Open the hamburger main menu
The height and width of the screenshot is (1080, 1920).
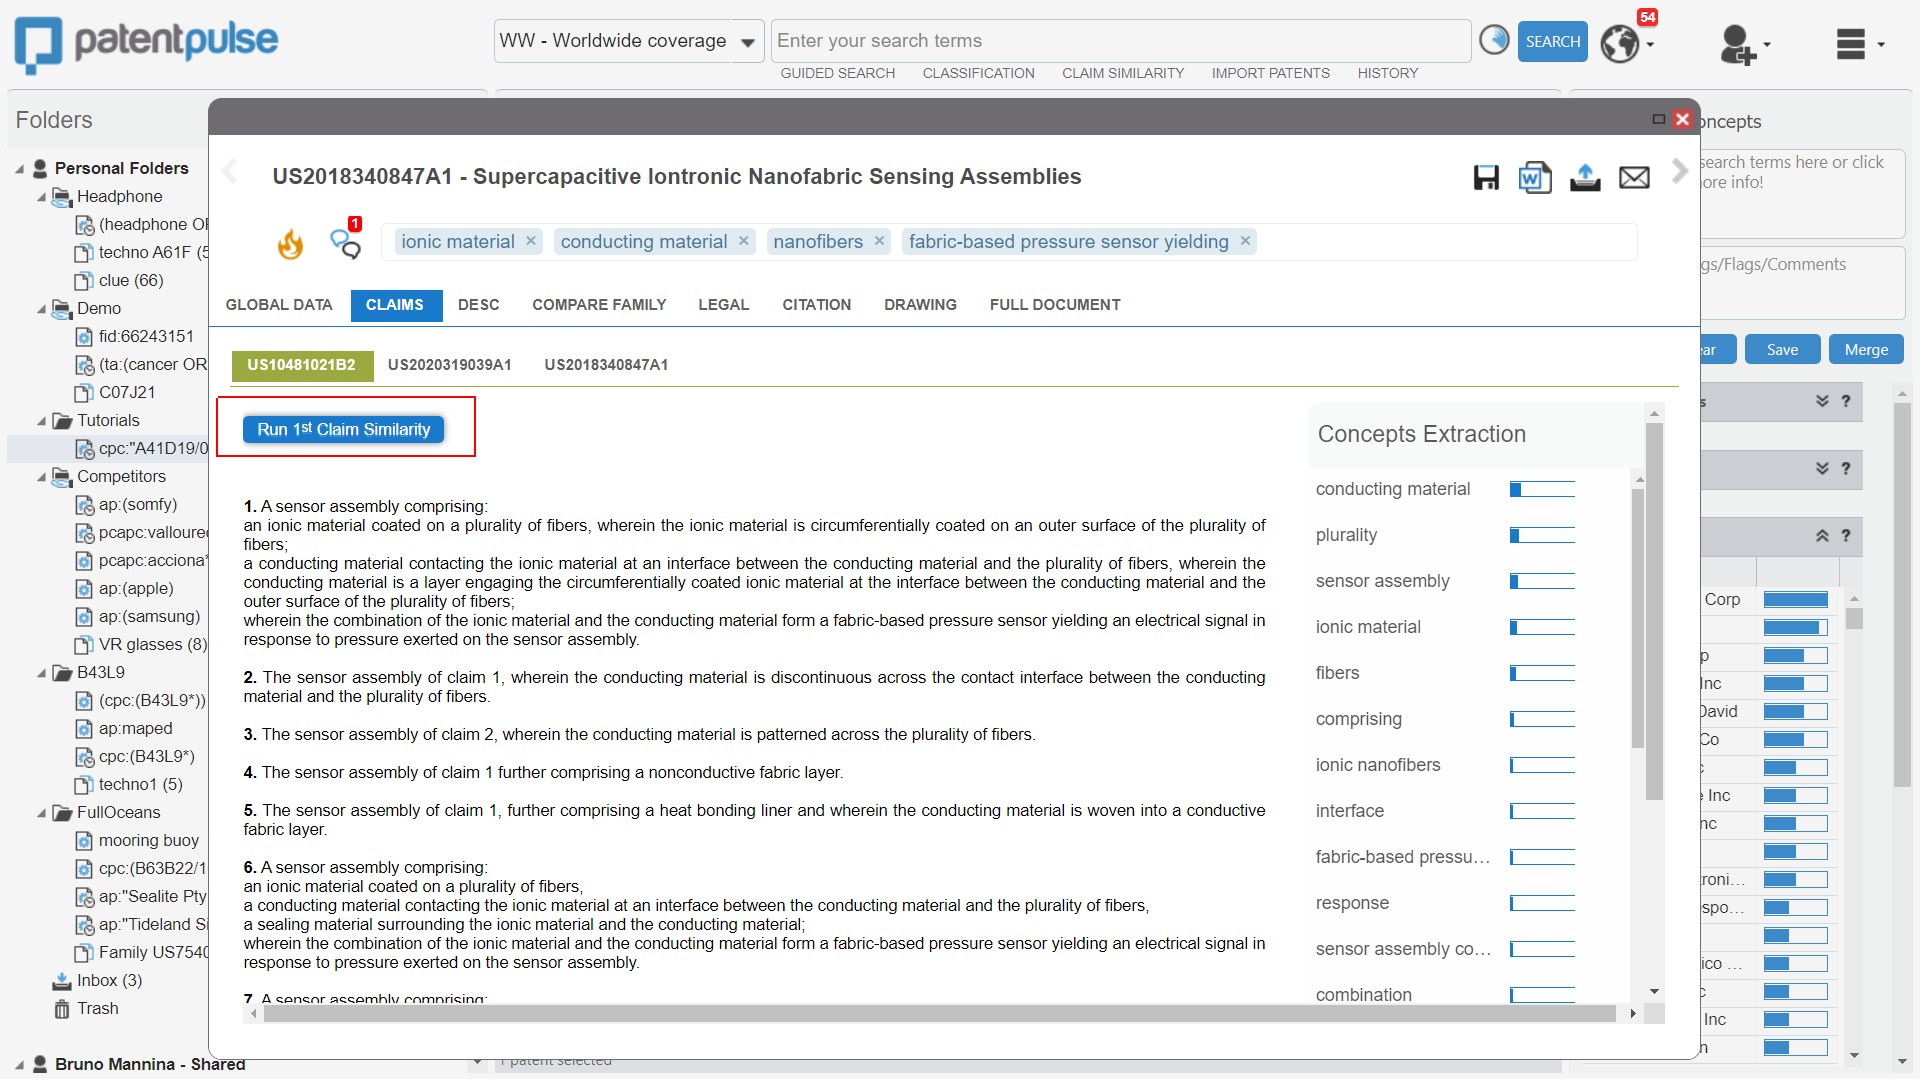pyautogui.click(x=1851, y=43)
